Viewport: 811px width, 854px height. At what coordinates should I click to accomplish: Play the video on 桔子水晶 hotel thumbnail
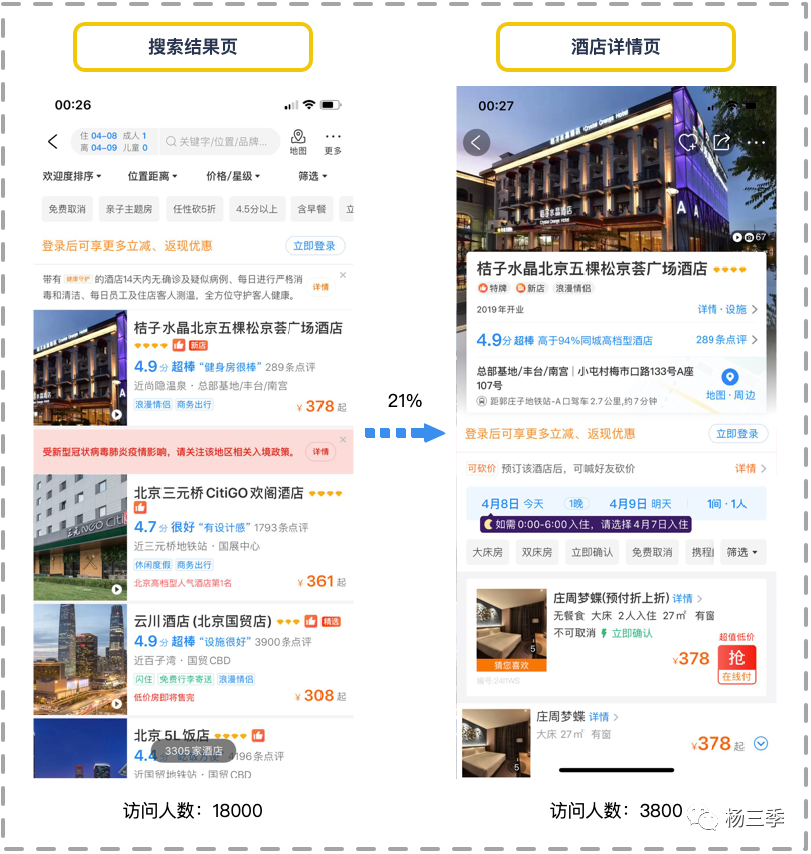coord(117,414)
